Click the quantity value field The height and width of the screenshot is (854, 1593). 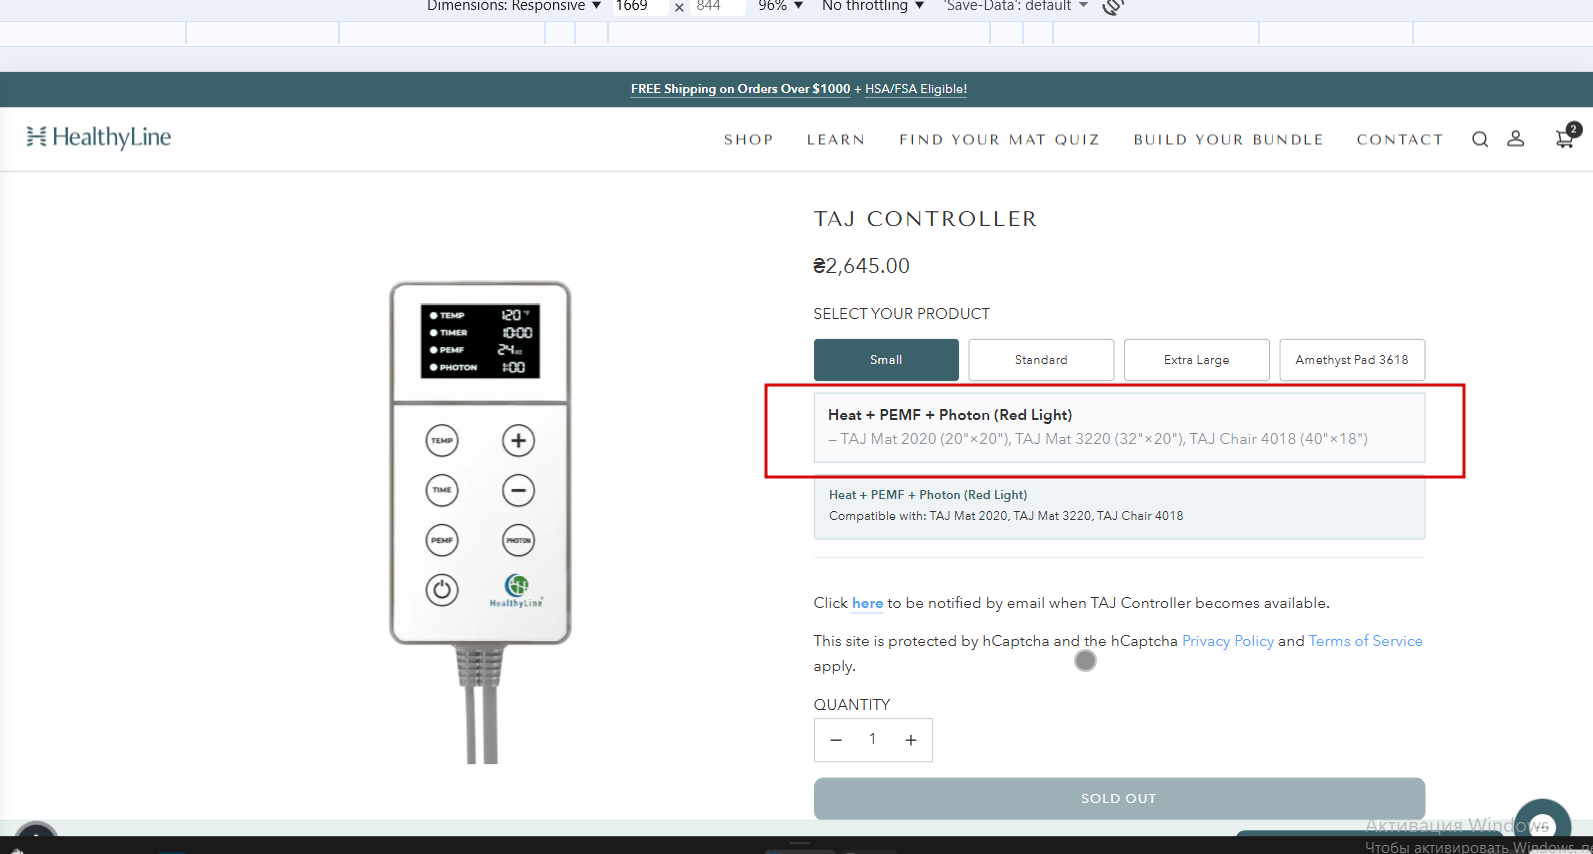click(873, 739)
